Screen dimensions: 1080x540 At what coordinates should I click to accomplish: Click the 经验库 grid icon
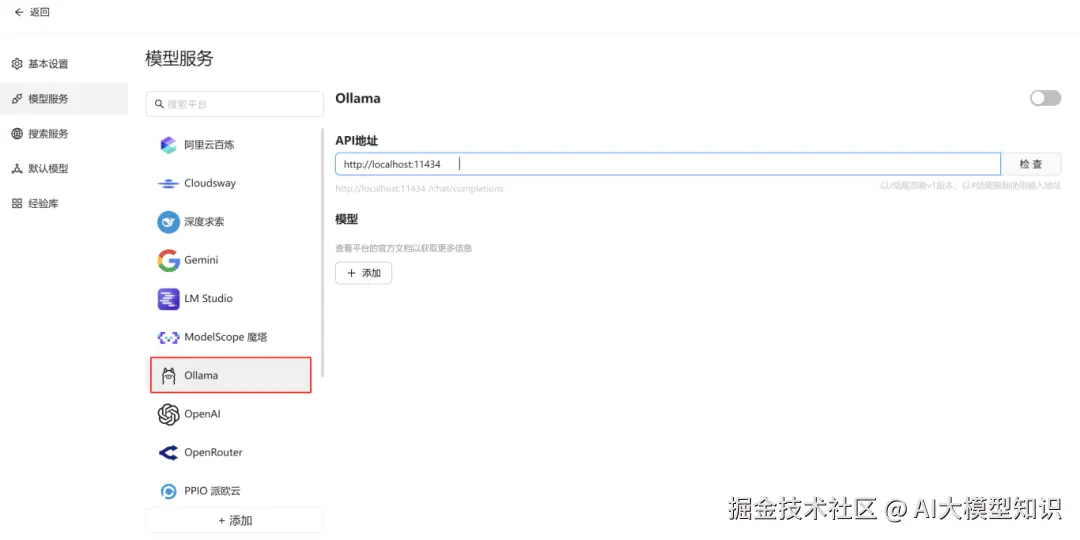point(17,204)
